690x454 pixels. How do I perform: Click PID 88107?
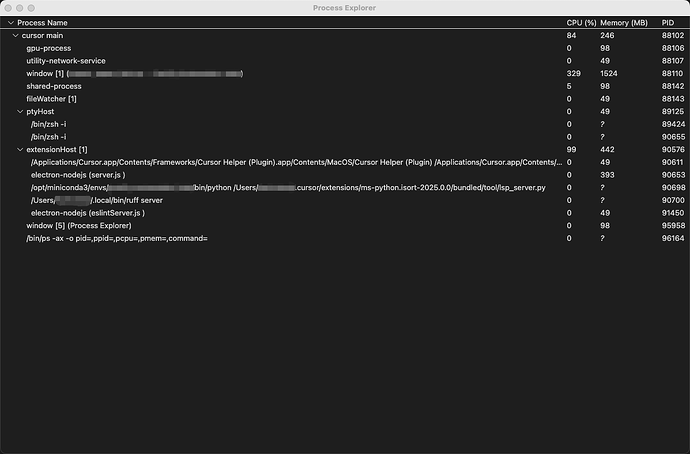coord(673,61)
